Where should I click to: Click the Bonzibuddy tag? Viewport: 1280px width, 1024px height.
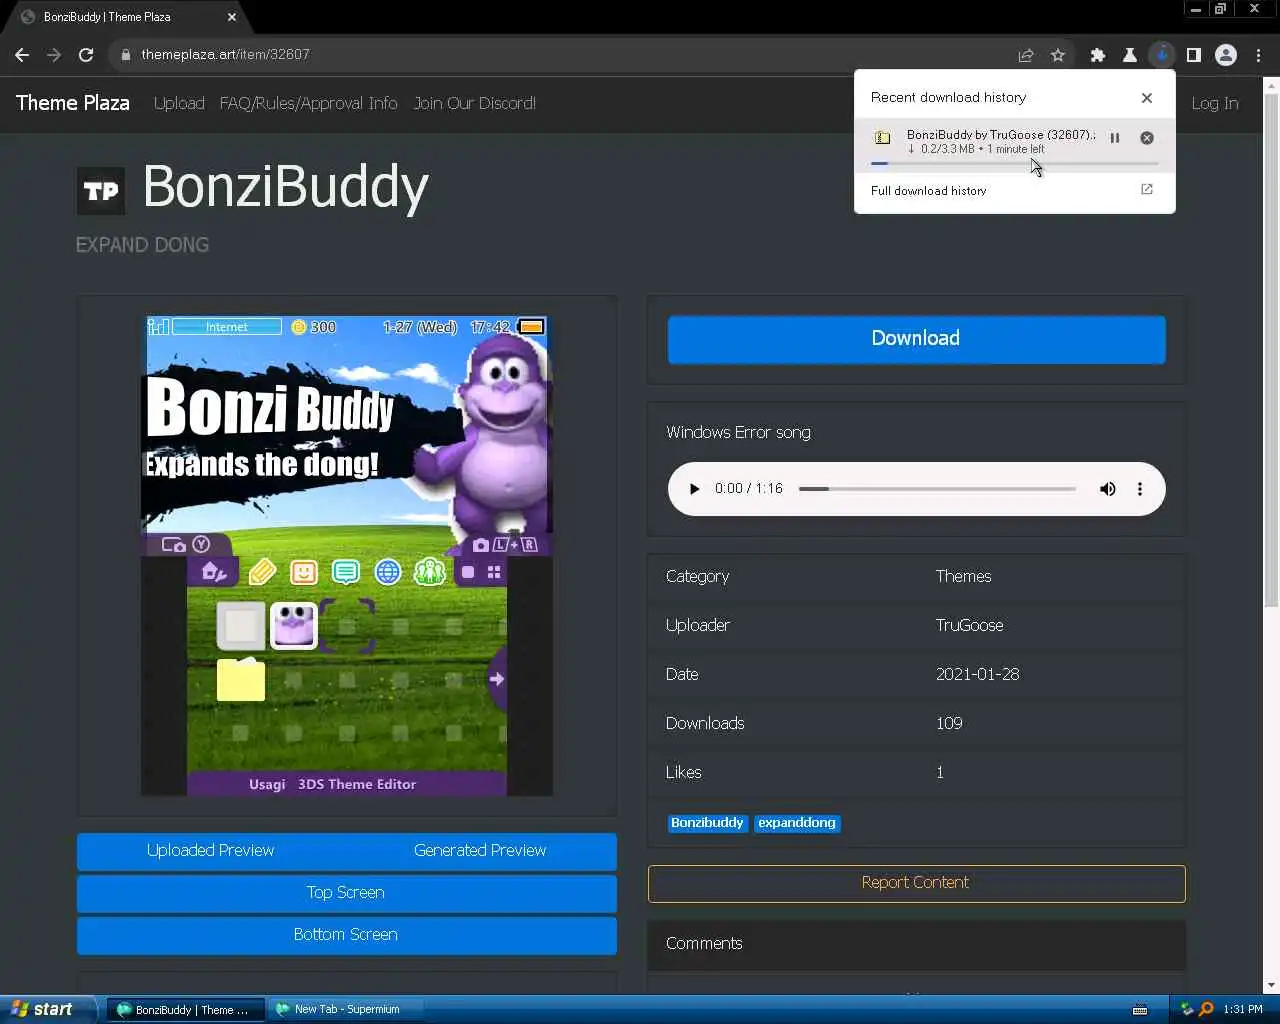(707, 823)
